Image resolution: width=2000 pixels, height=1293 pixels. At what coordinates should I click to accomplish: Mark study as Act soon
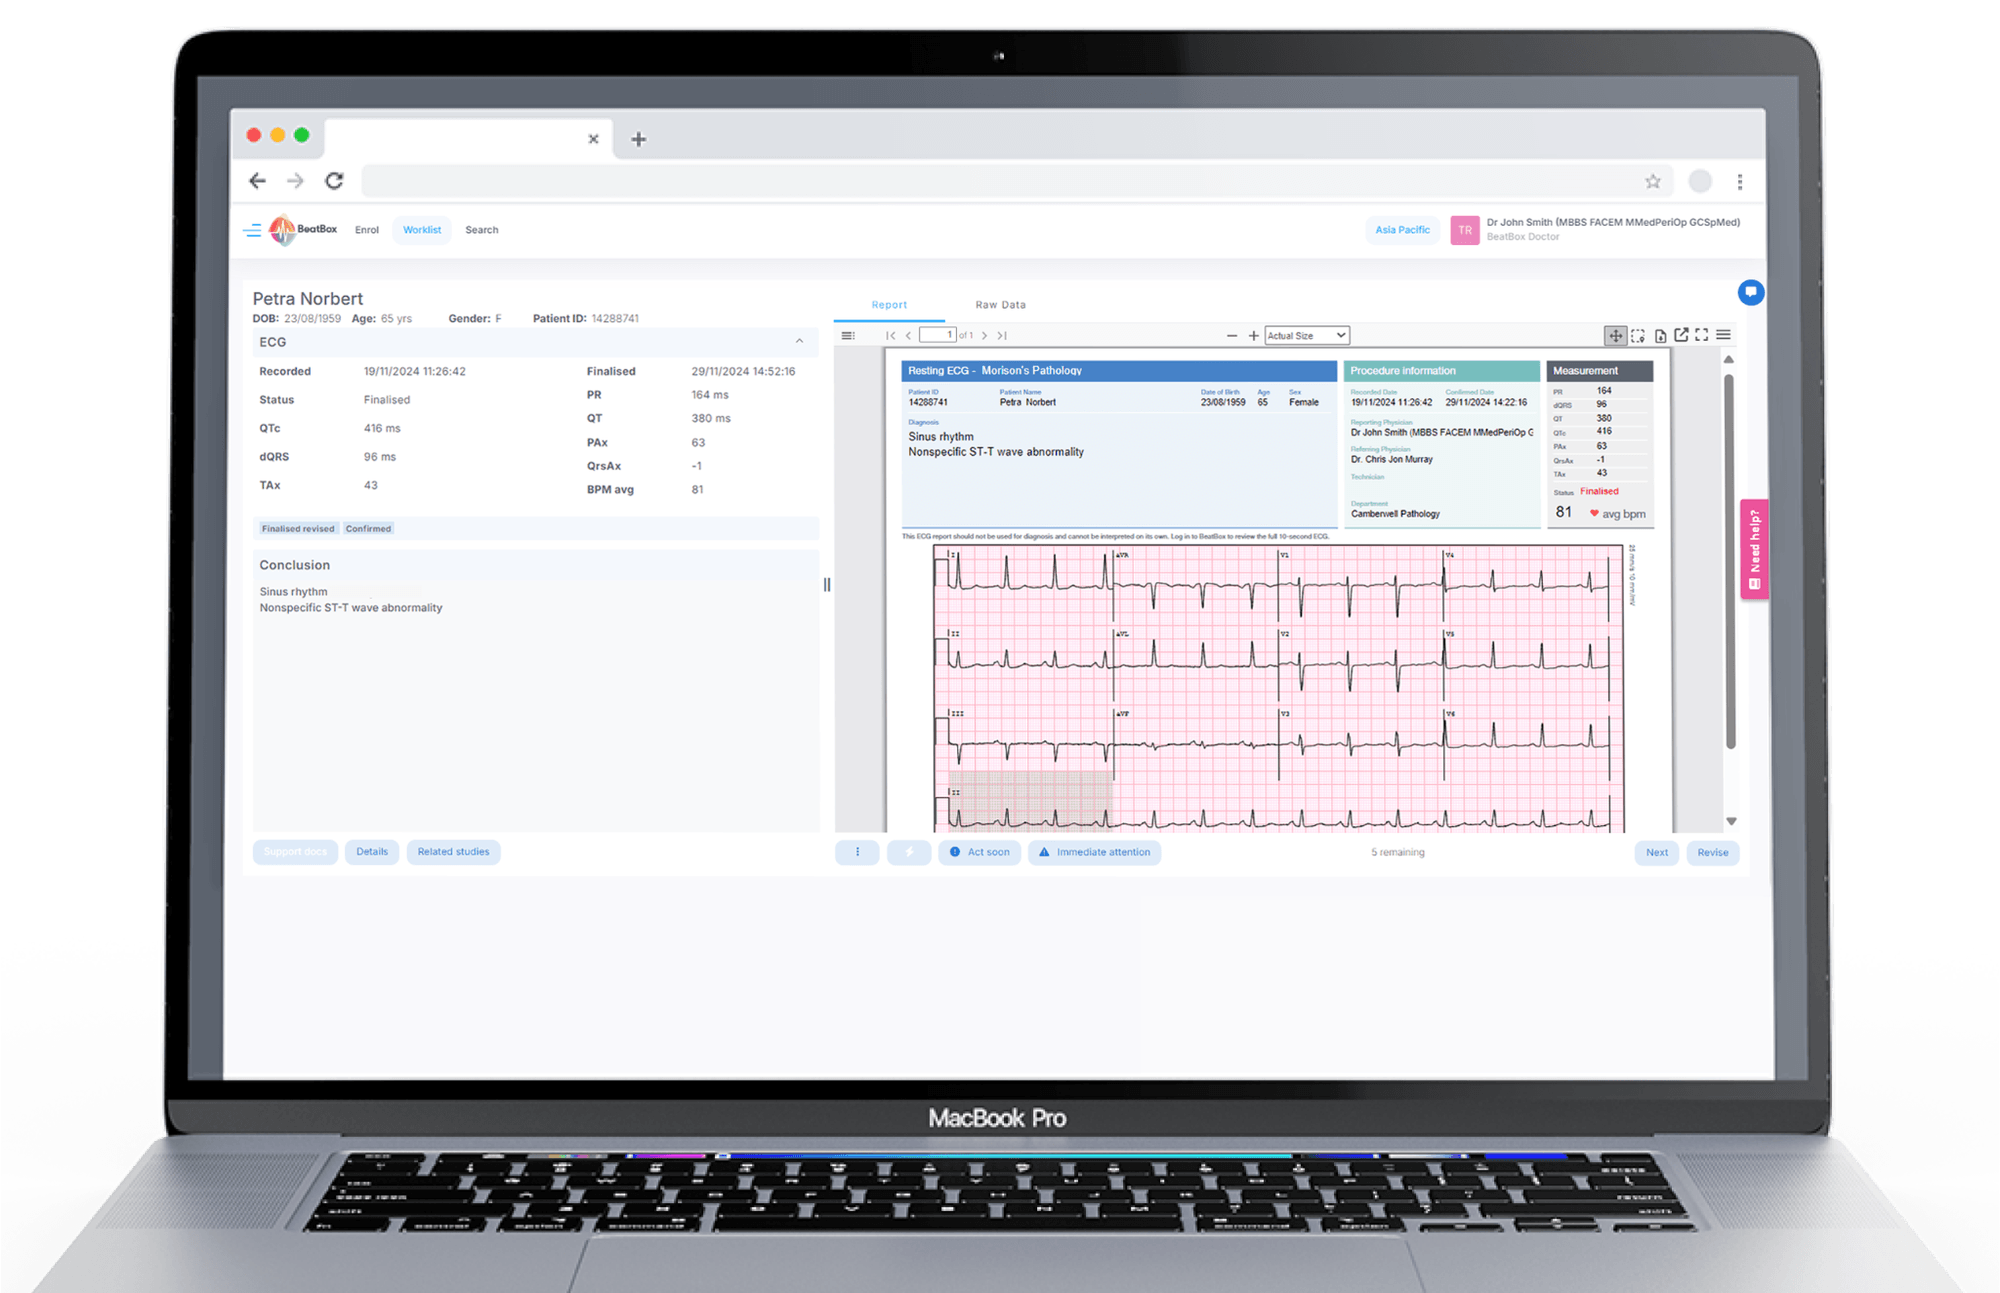click(979, 852)
